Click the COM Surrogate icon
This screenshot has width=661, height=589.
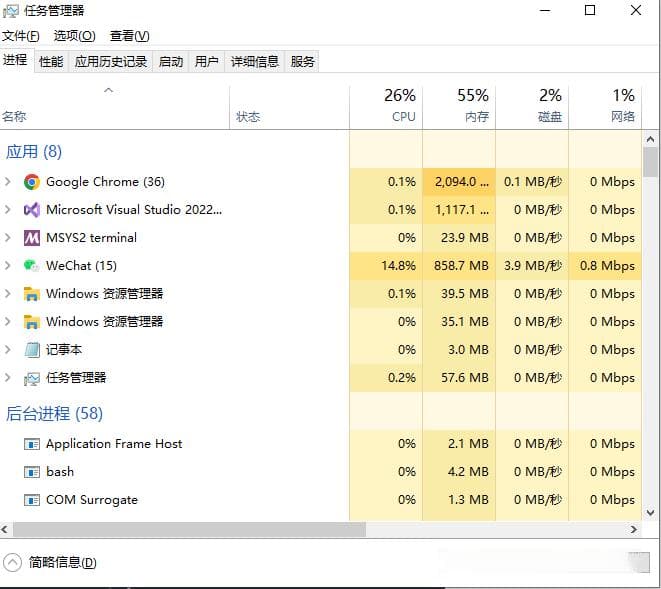32,500
